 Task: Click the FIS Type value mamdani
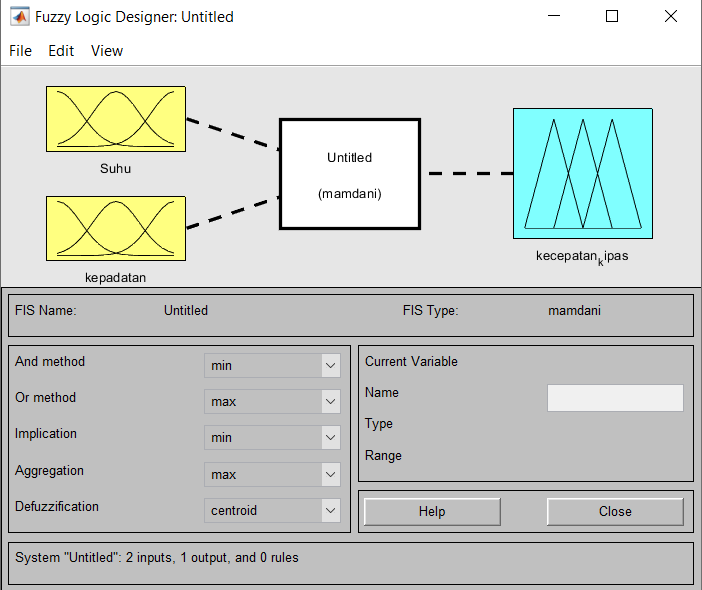point(574,310)
